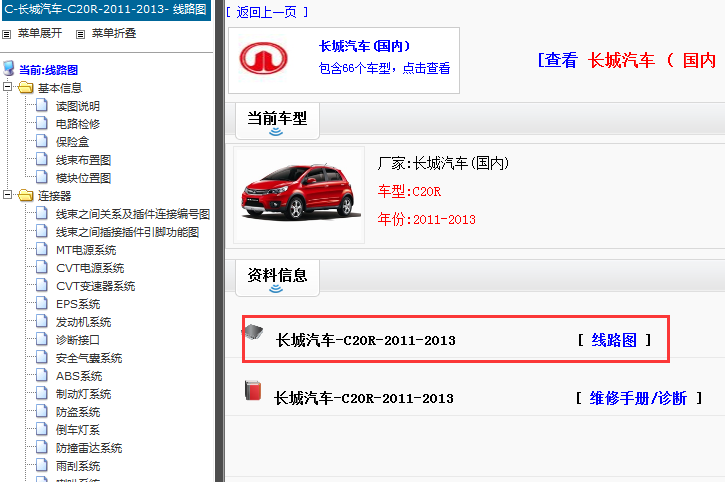This screenshot has height=482, width=725.
Task: Open the 诊断接口 tree label
Action: pos(78,340)
